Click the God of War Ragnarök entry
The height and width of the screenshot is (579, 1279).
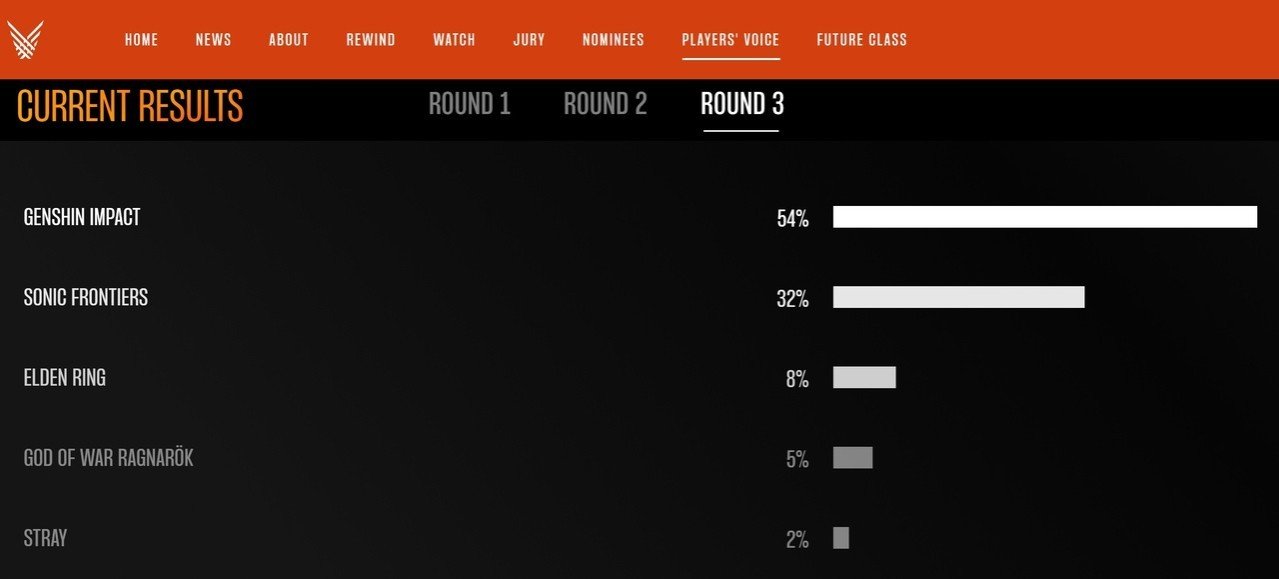click(109, 458)
